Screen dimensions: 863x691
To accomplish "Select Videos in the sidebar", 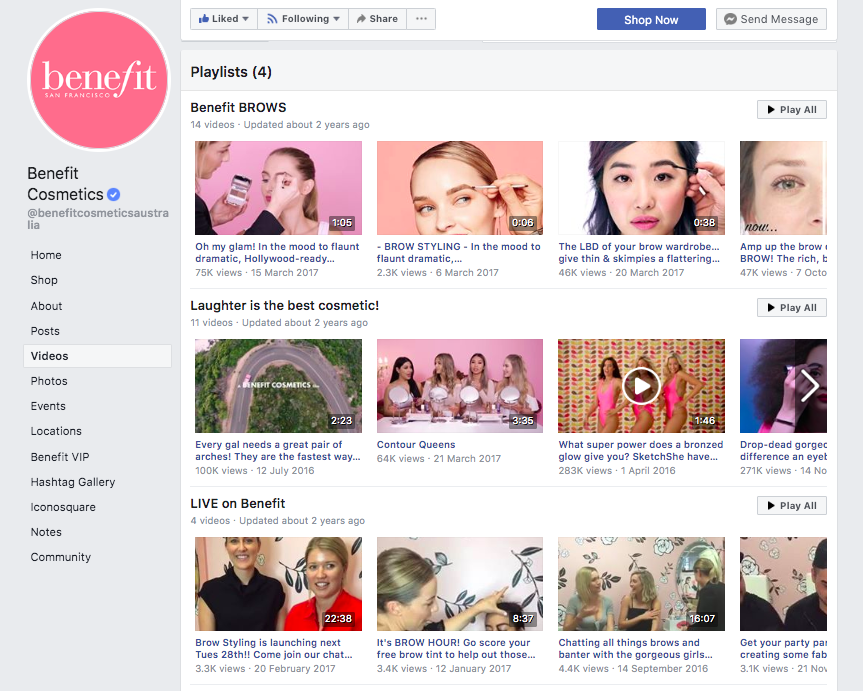I will 97,356.
